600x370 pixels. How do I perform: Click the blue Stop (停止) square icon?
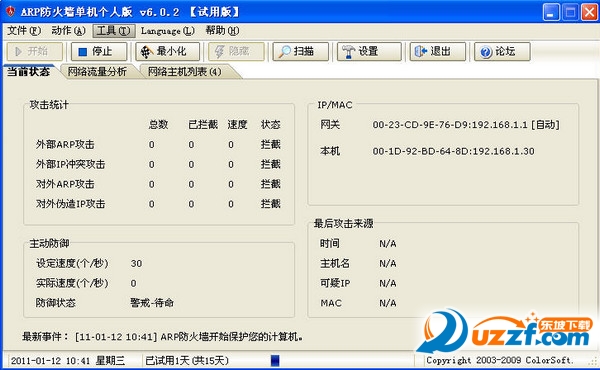click(82, 52)
